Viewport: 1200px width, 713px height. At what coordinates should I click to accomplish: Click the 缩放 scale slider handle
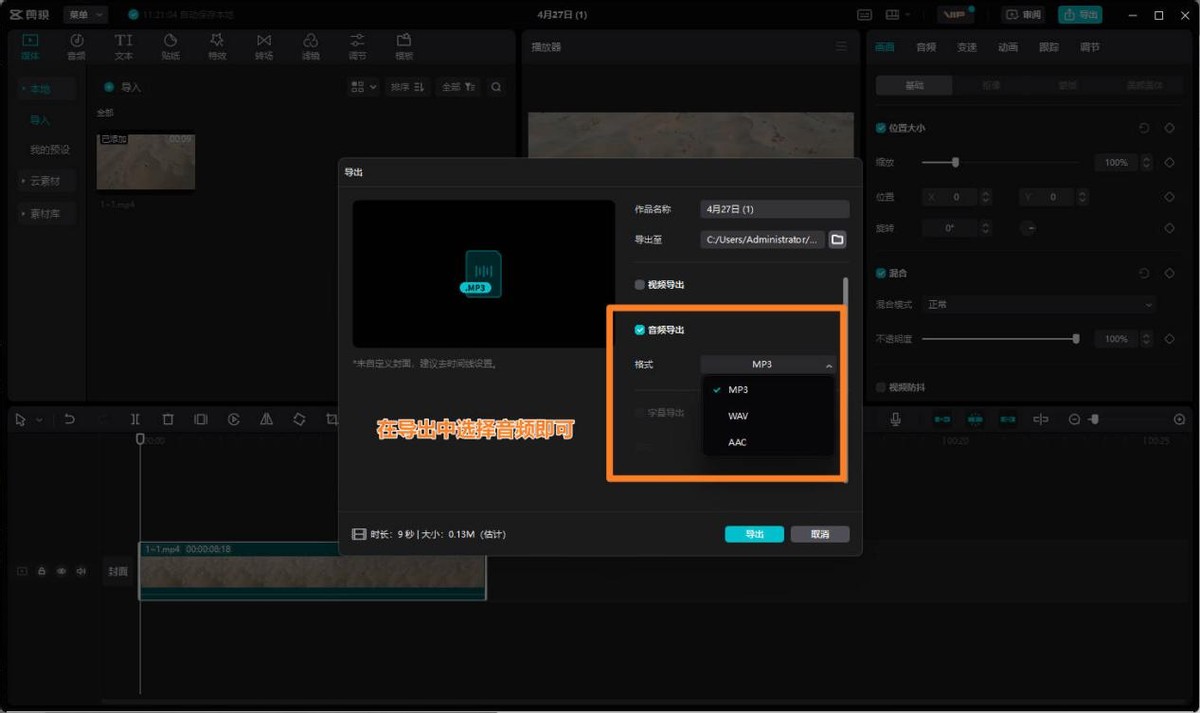(x=956, y=162)
